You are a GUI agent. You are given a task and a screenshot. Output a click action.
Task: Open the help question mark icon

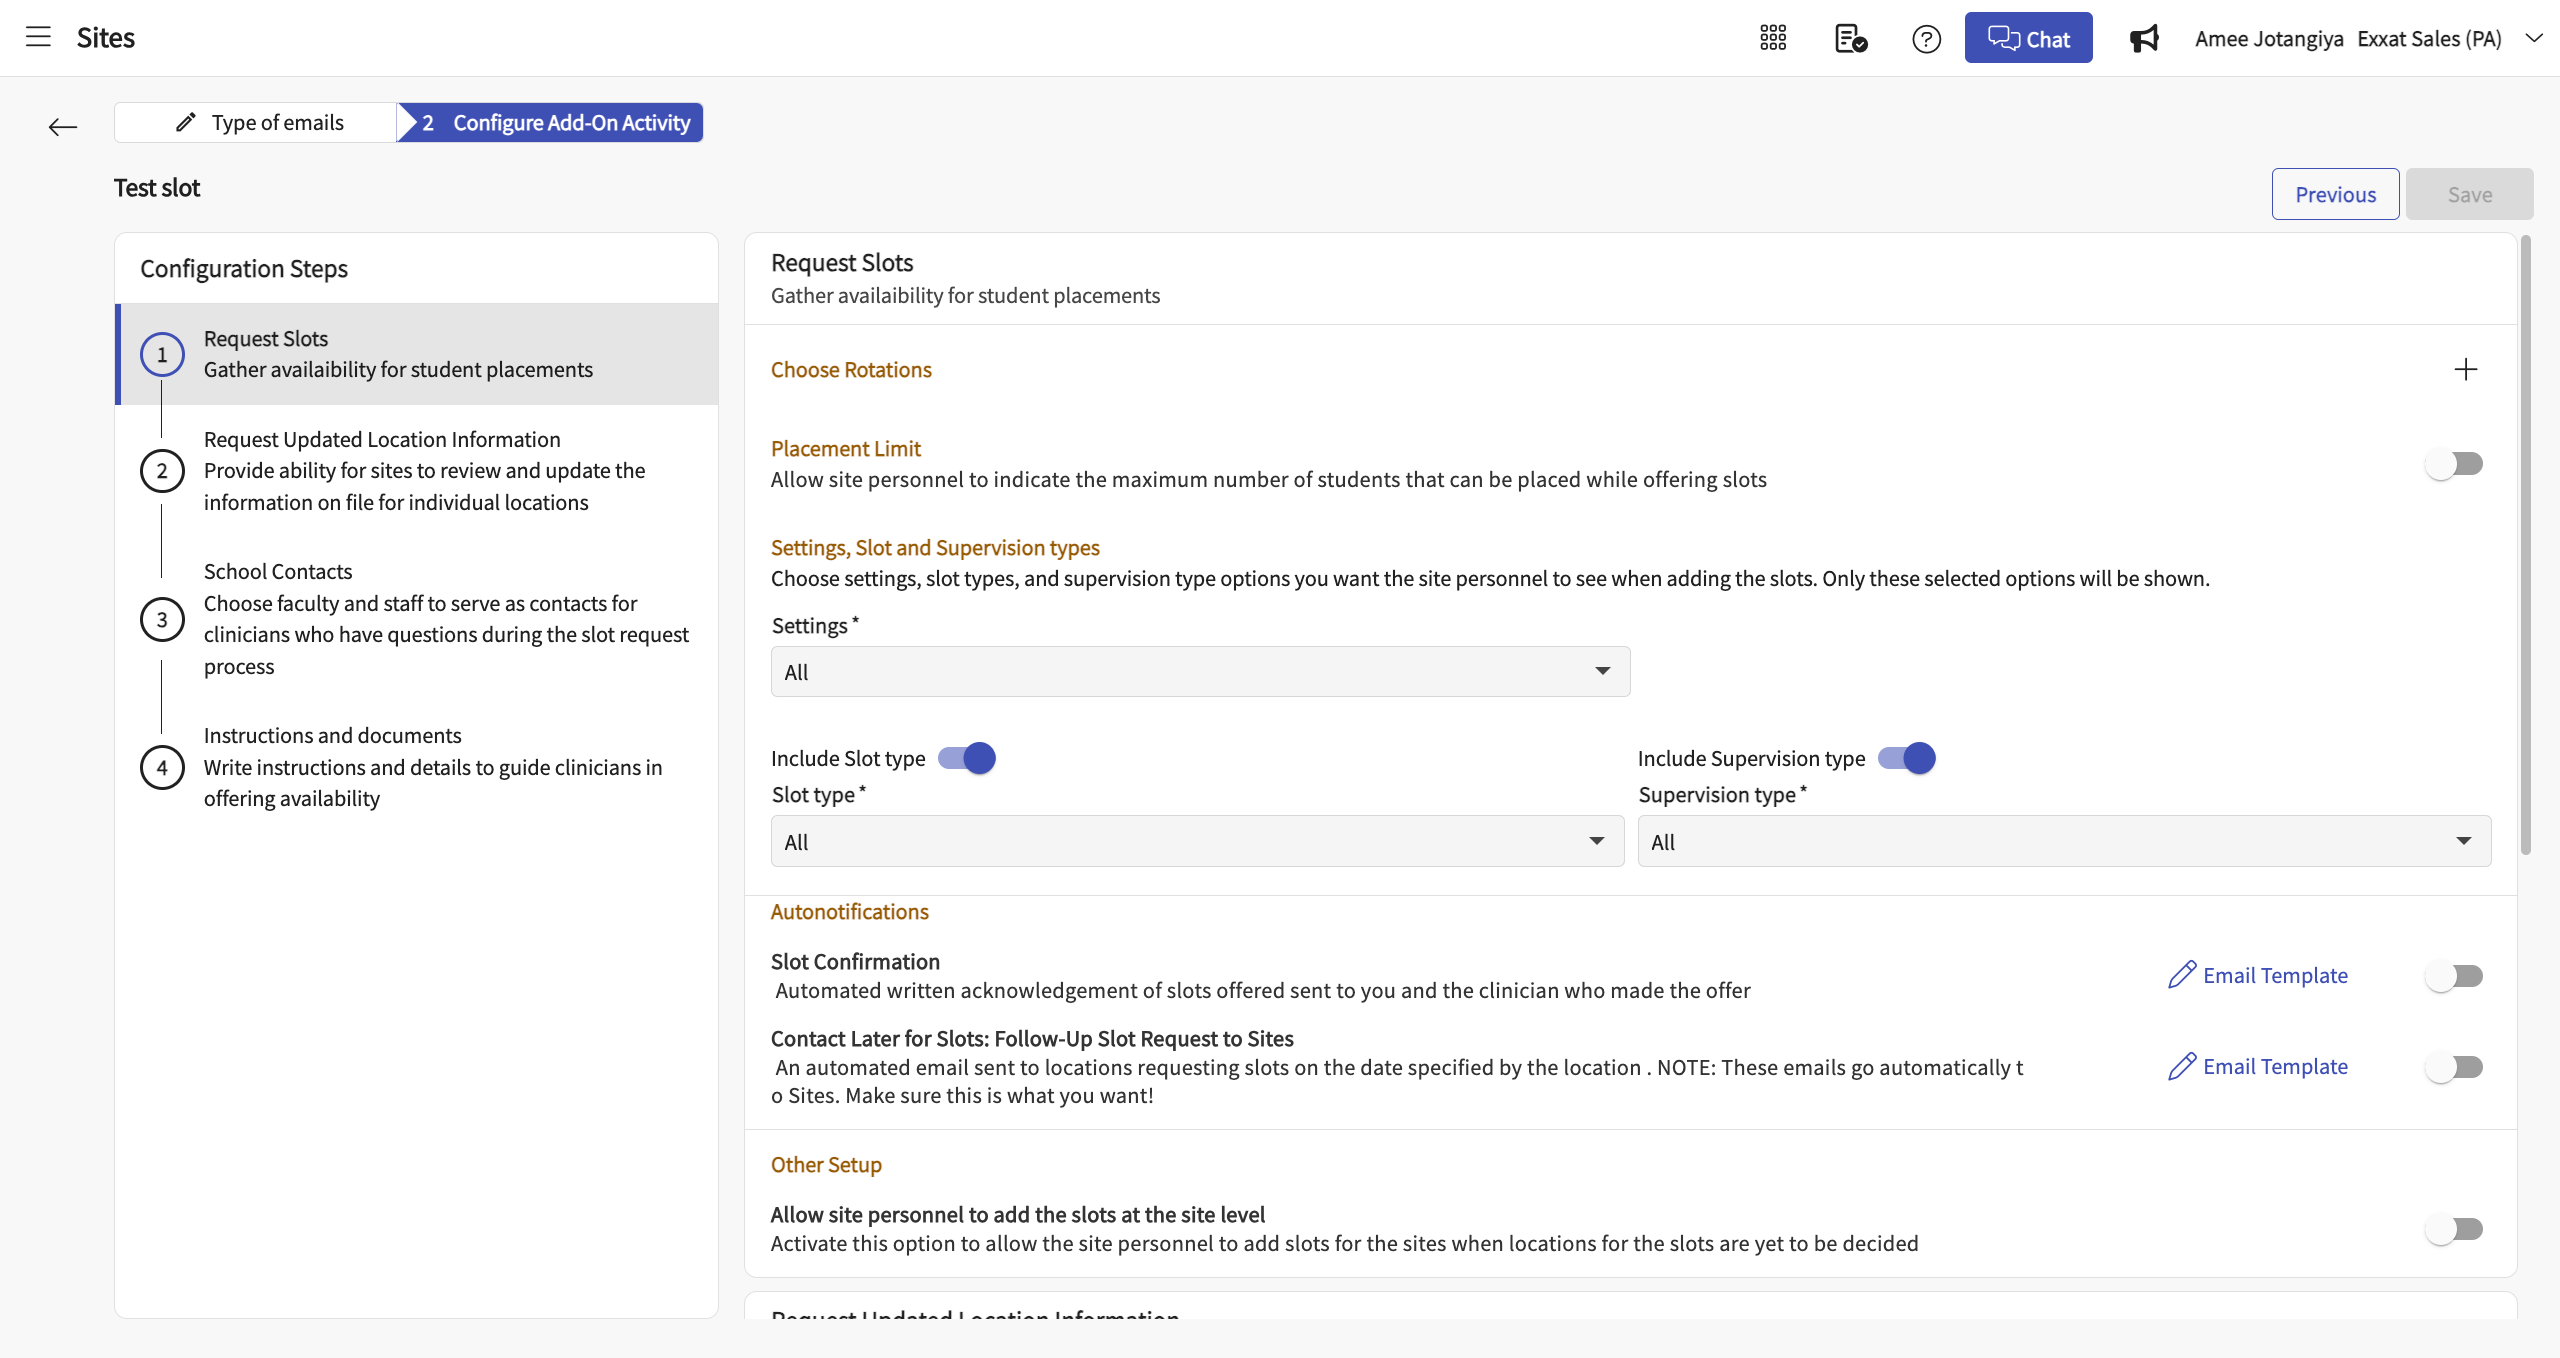click(x=1926, y=38)
